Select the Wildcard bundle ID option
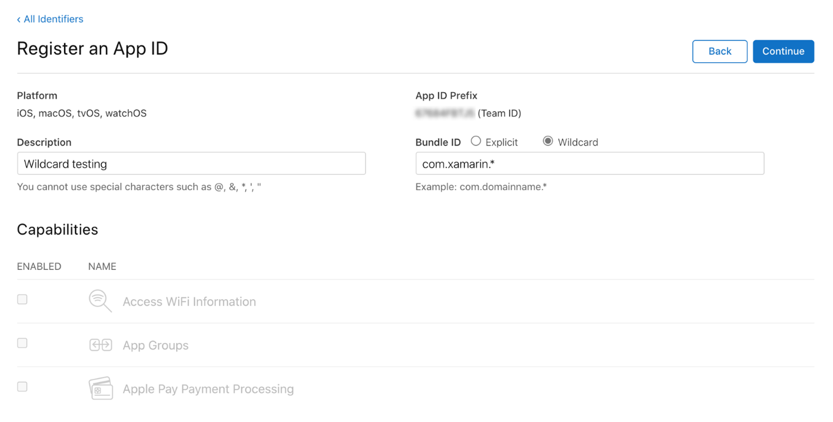This screenshot has width=833, height=422. pyautogui.click(x=548, y=141)
